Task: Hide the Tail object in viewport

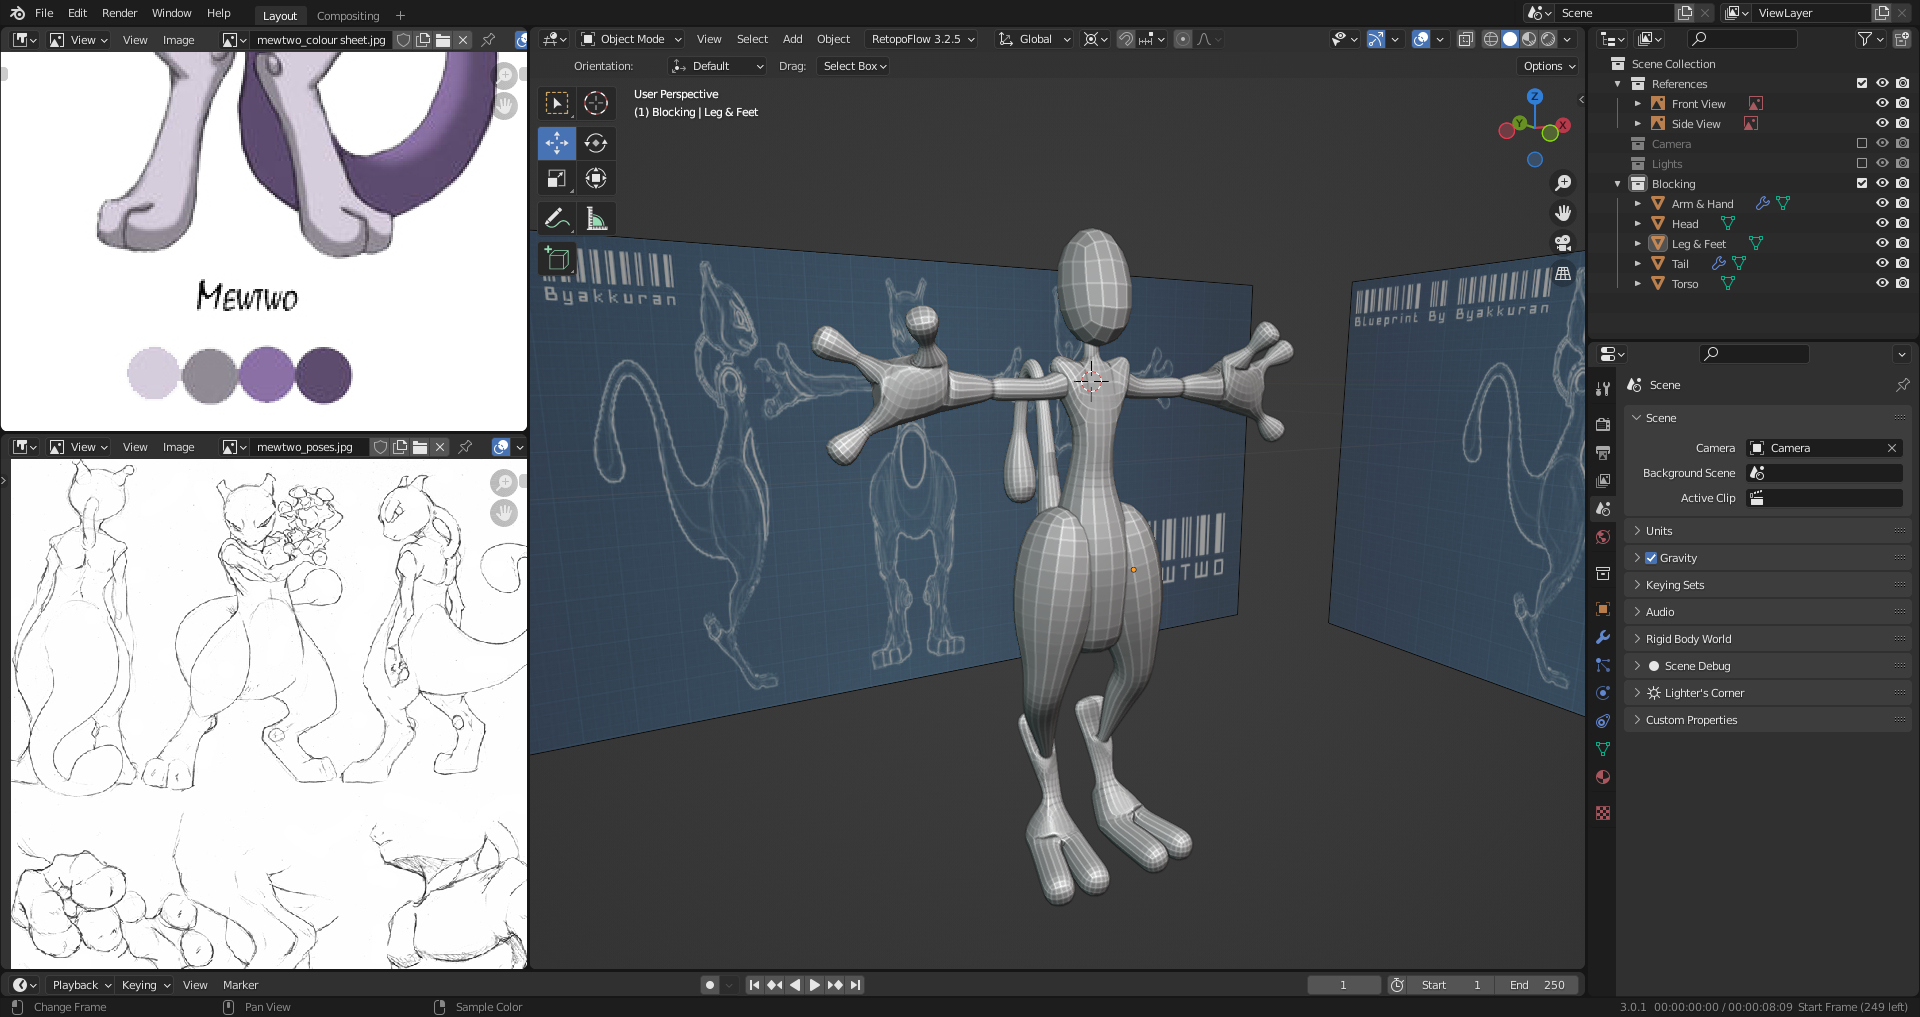Action: coord(1882,263)
